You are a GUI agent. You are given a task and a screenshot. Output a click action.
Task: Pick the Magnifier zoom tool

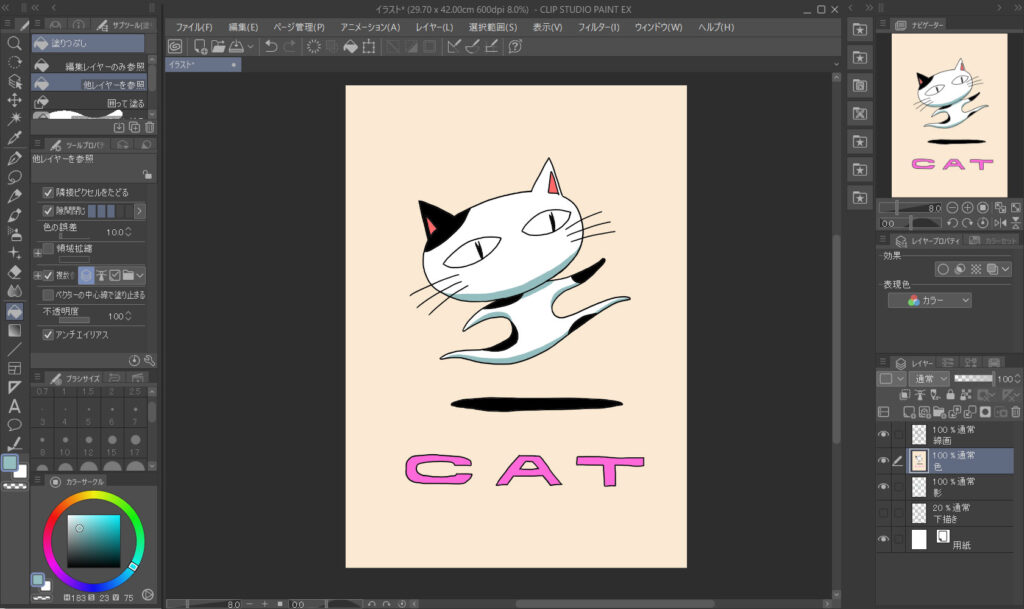(x=14, y=43)
